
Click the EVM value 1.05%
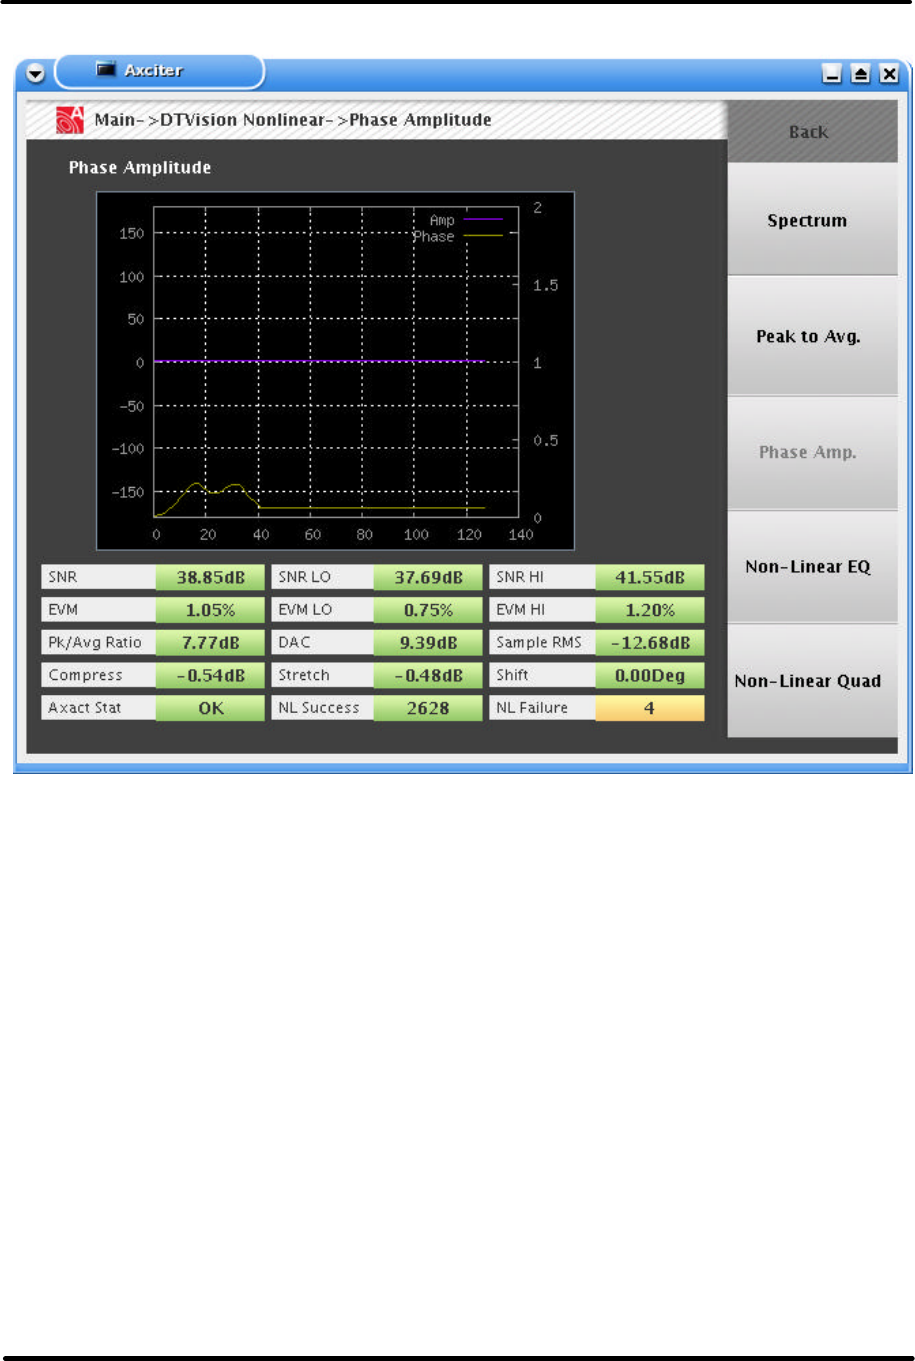click(x=210, y=610)
